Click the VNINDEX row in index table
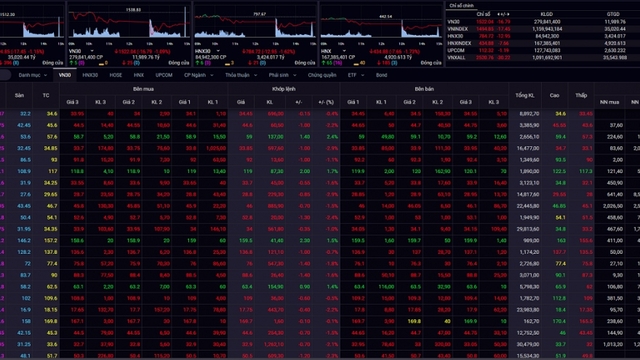 pyautogui.click(x=542, y=29)
